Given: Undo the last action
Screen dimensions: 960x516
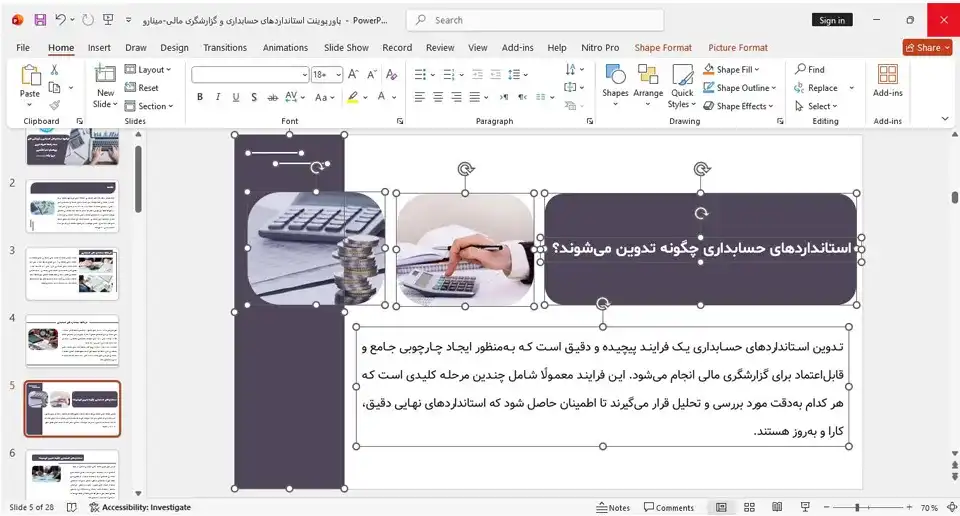Looking at the screenshot, I should coord(60,20).
